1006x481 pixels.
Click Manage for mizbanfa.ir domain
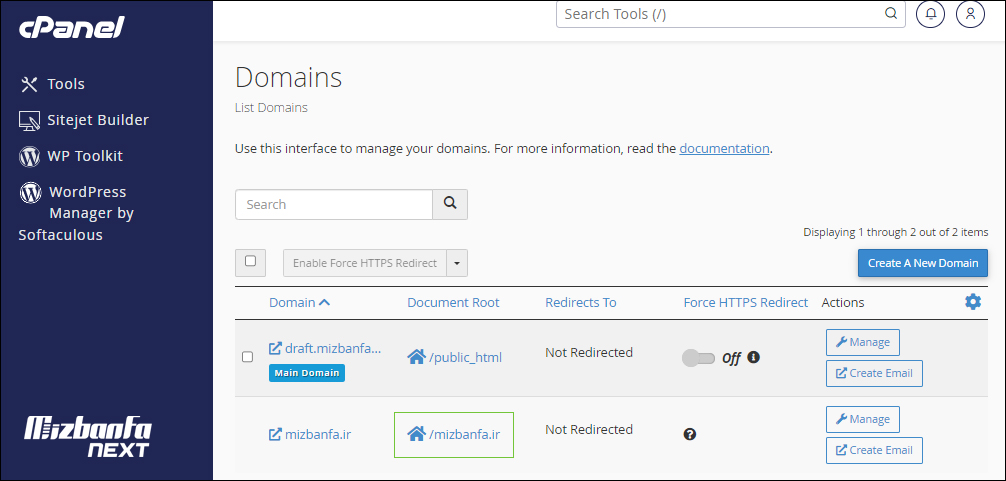click(x=862, y=419)
